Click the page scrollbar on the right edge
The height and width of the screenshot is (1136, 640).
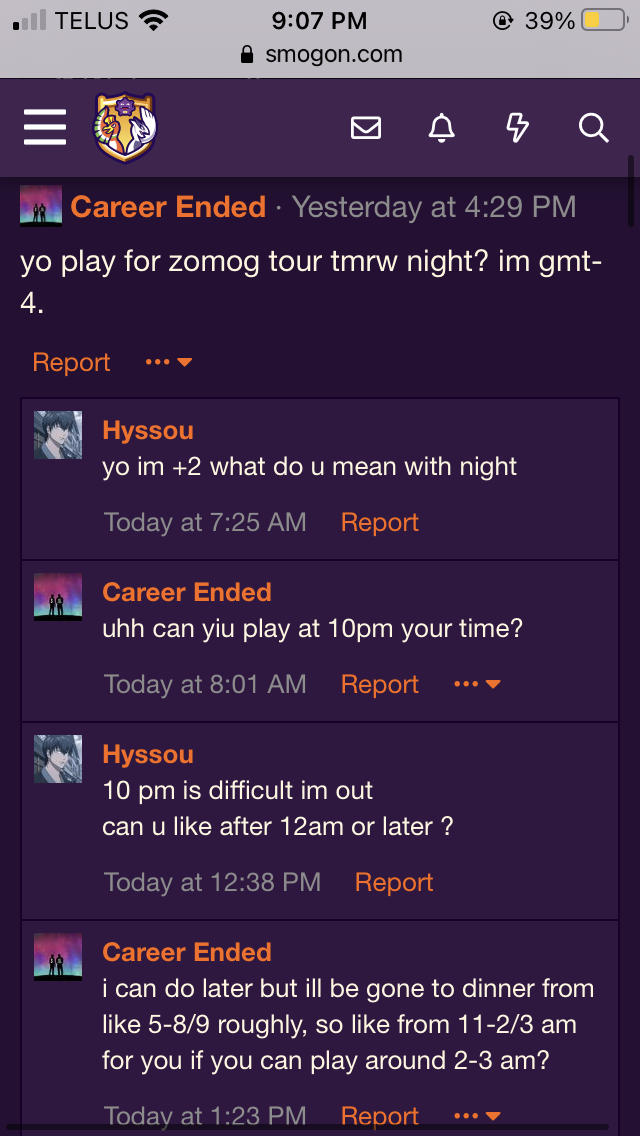click(x=633, y=190)
